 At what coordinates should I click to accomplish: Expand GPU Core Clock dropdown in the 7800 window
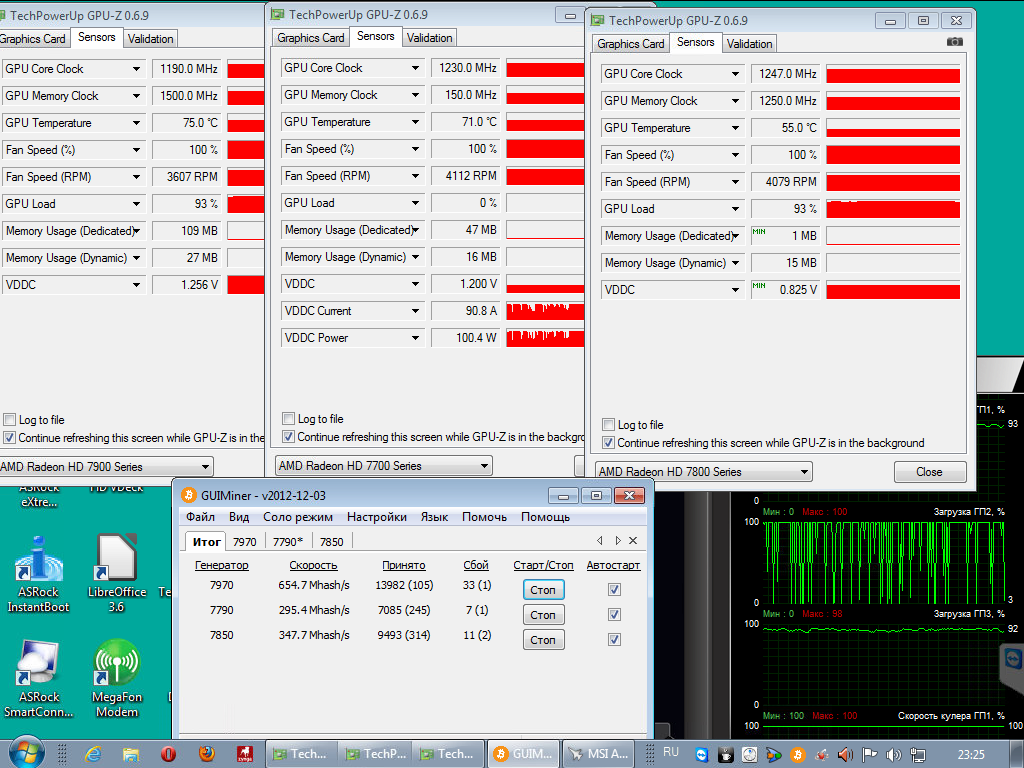(735, 74)
